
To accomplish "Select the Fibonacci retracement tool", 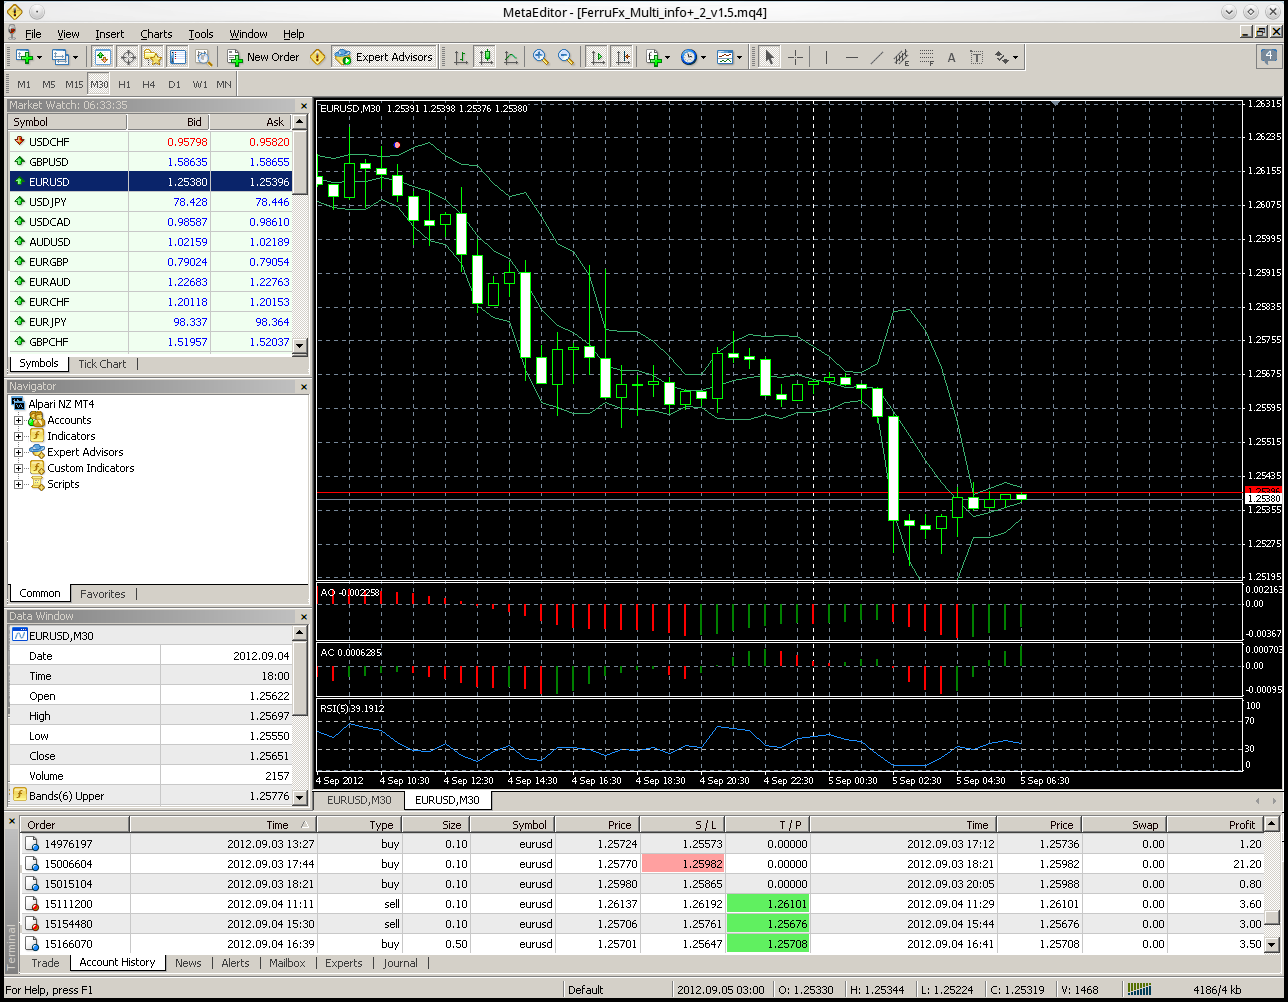I will (x=926, y=57).
